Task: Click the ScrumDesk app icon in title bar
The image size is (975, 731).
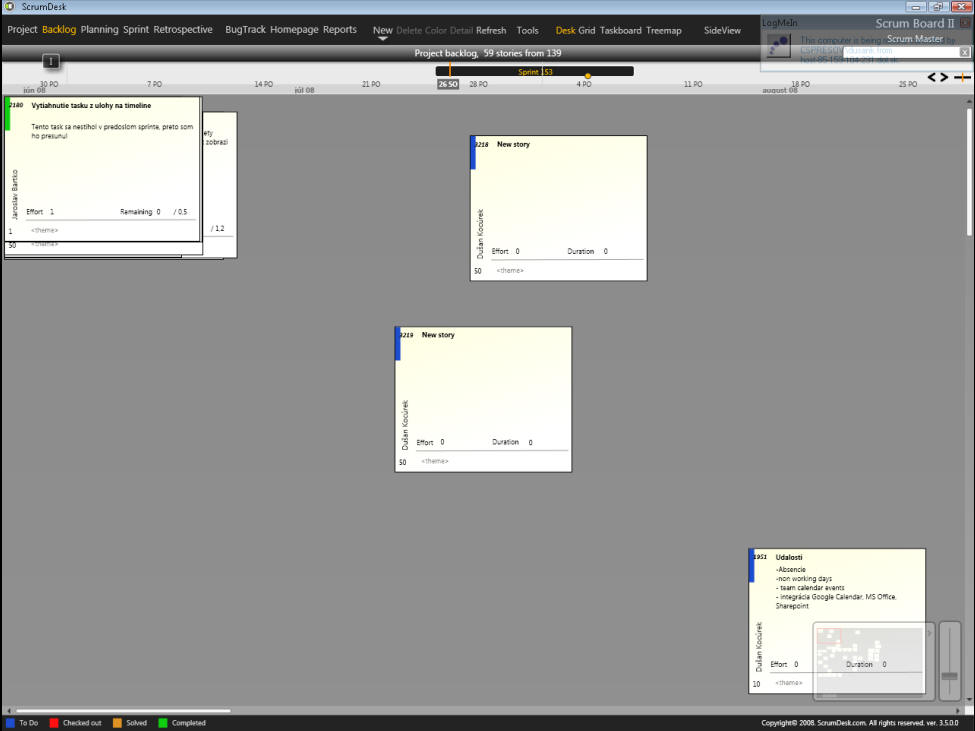Action: 10,7
